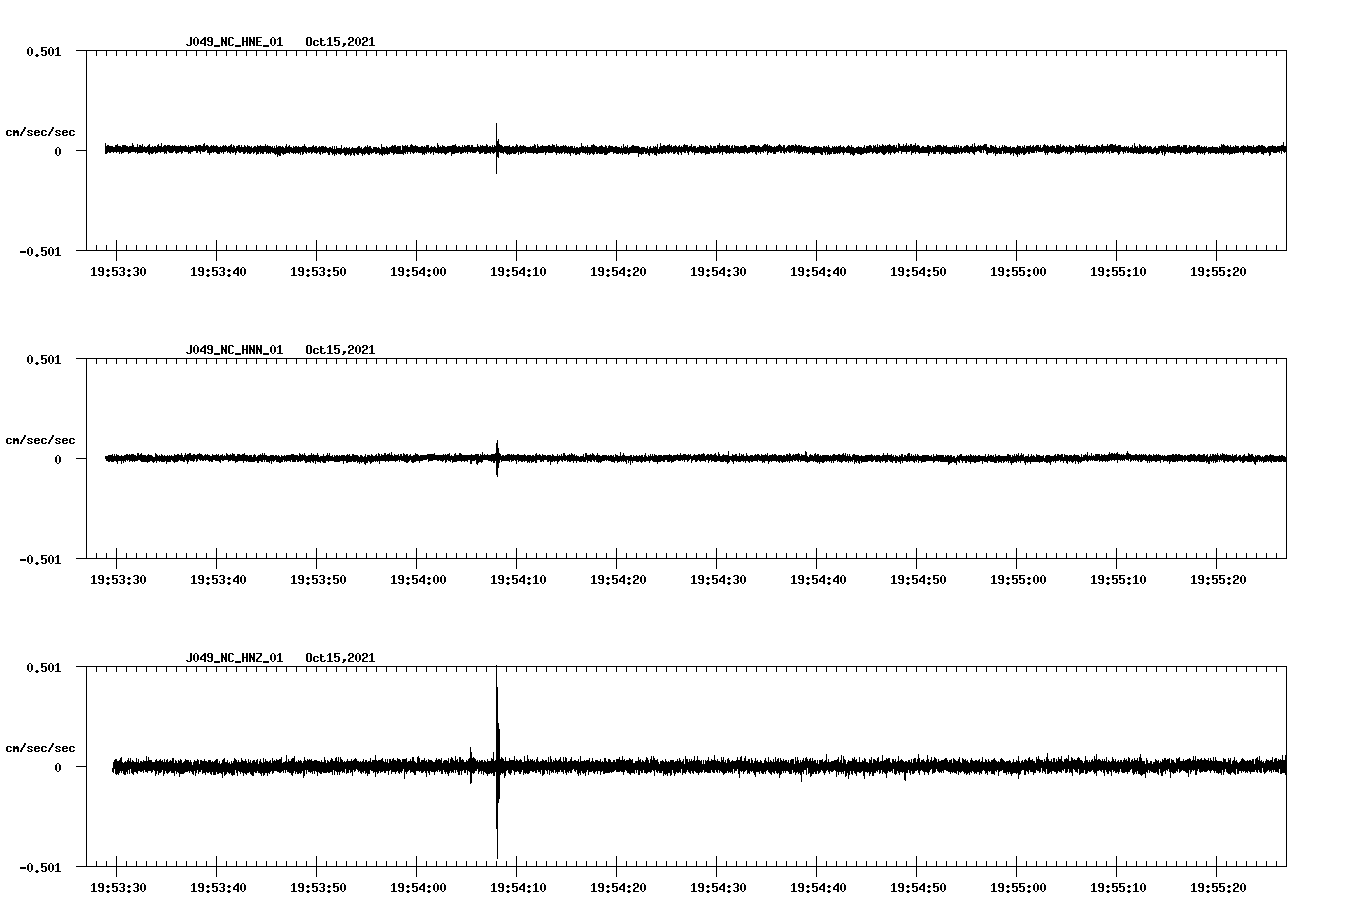Screen dimensions: 1358x924
Task: Click the 0.501 upper limit on HNN axis
Action: [x=43, y=359]
